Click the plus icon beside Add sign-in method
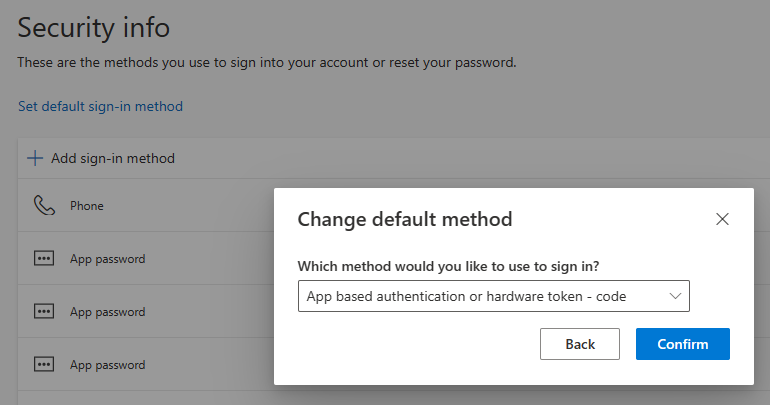Image resolution: width=770 pixels, height=405 pixels. pos(35,158)
